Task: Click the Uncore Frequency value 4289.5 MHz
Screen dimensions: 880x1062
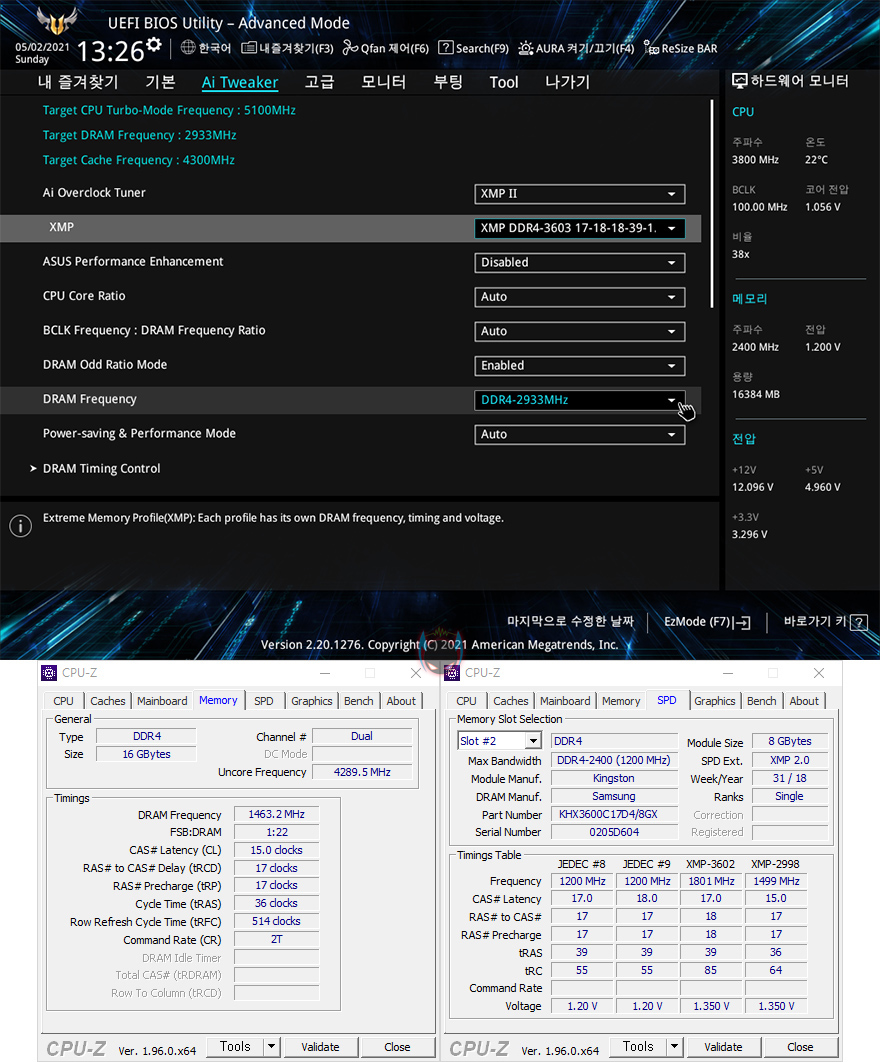Action: tap(362, 772)
